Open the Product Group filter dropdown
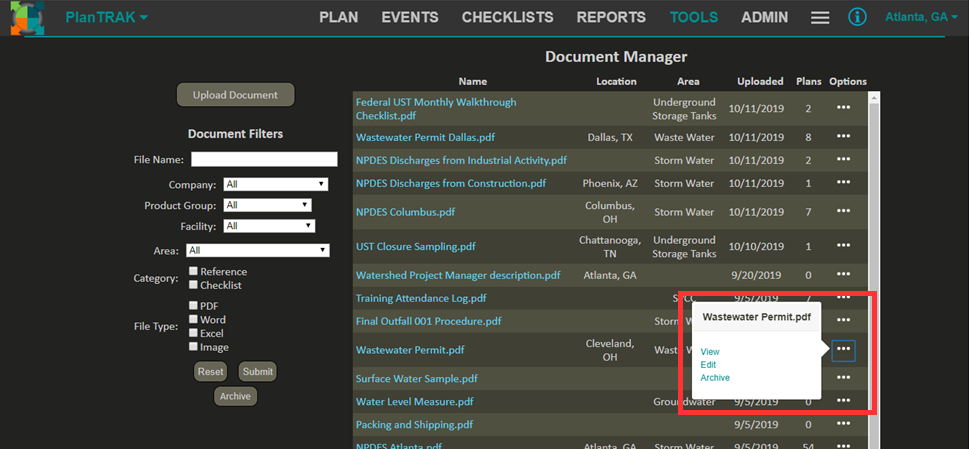Screen dimensions: 969x449 268,205
